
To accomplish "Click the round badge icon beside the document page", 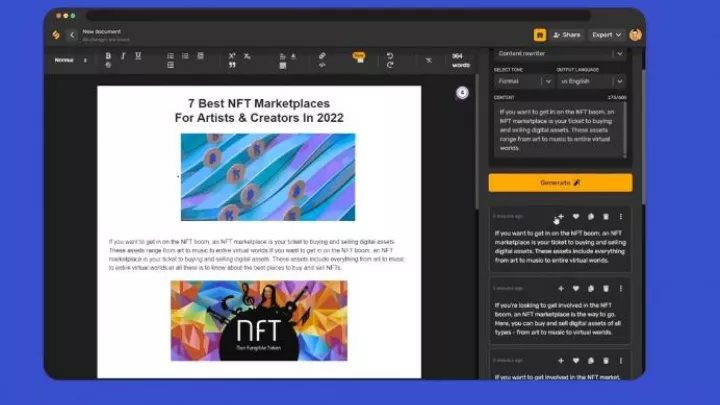I will point(462,93).
